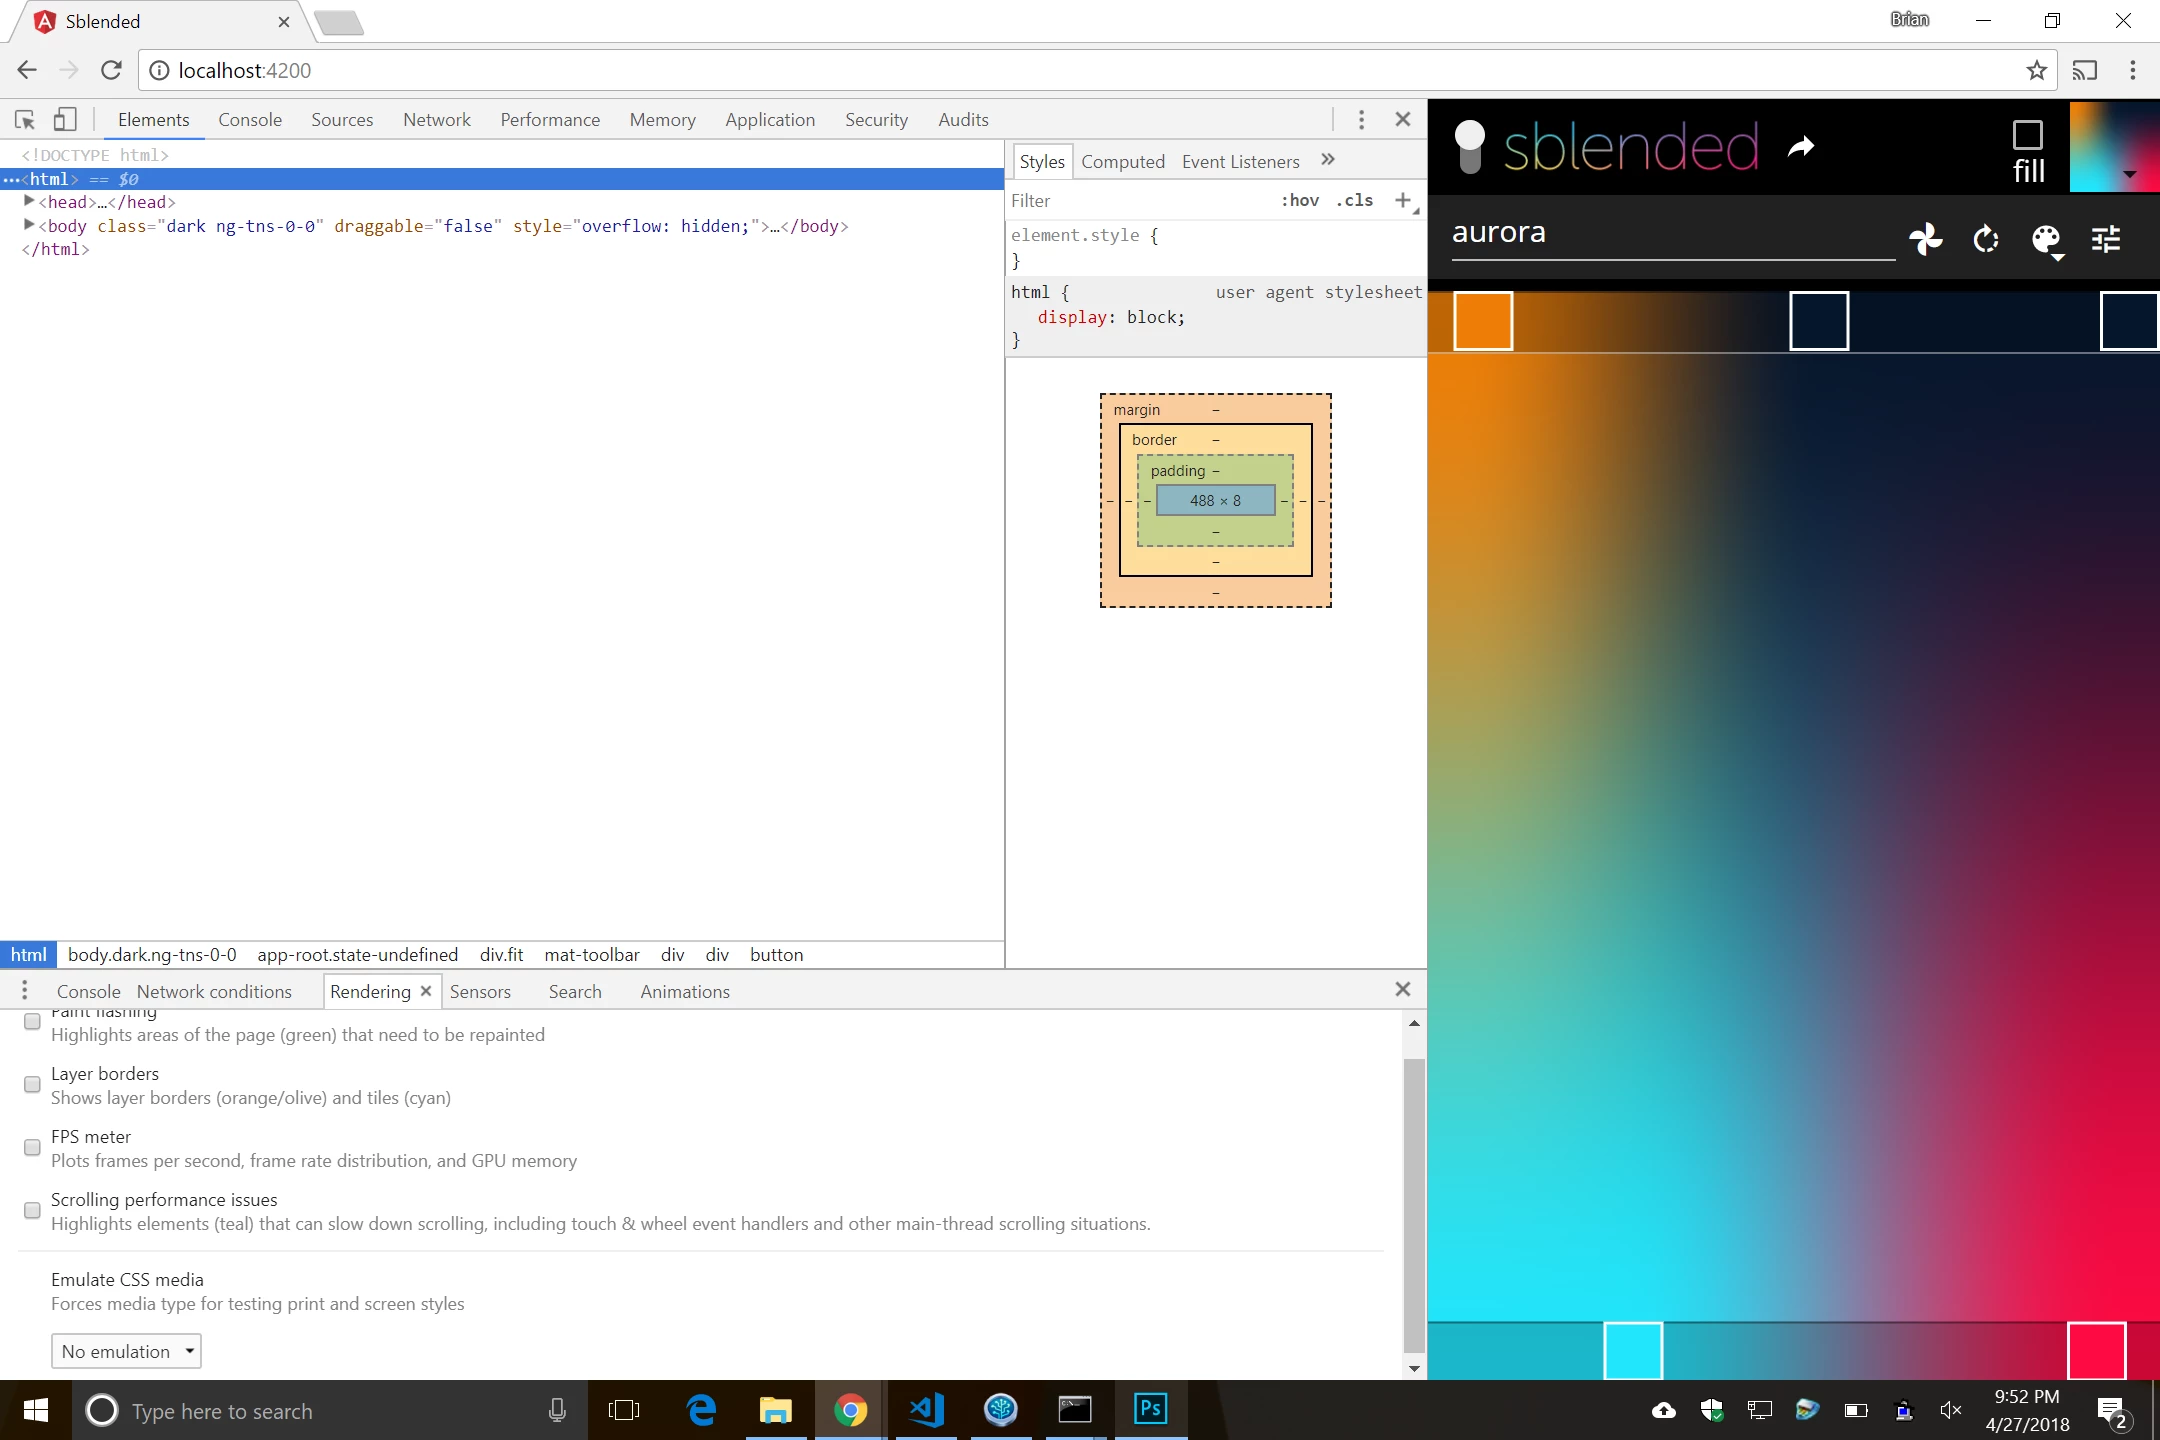Open the No emulation dropdown
This screenshot has width=2160, height=1440.
[x=126, y=1351]
